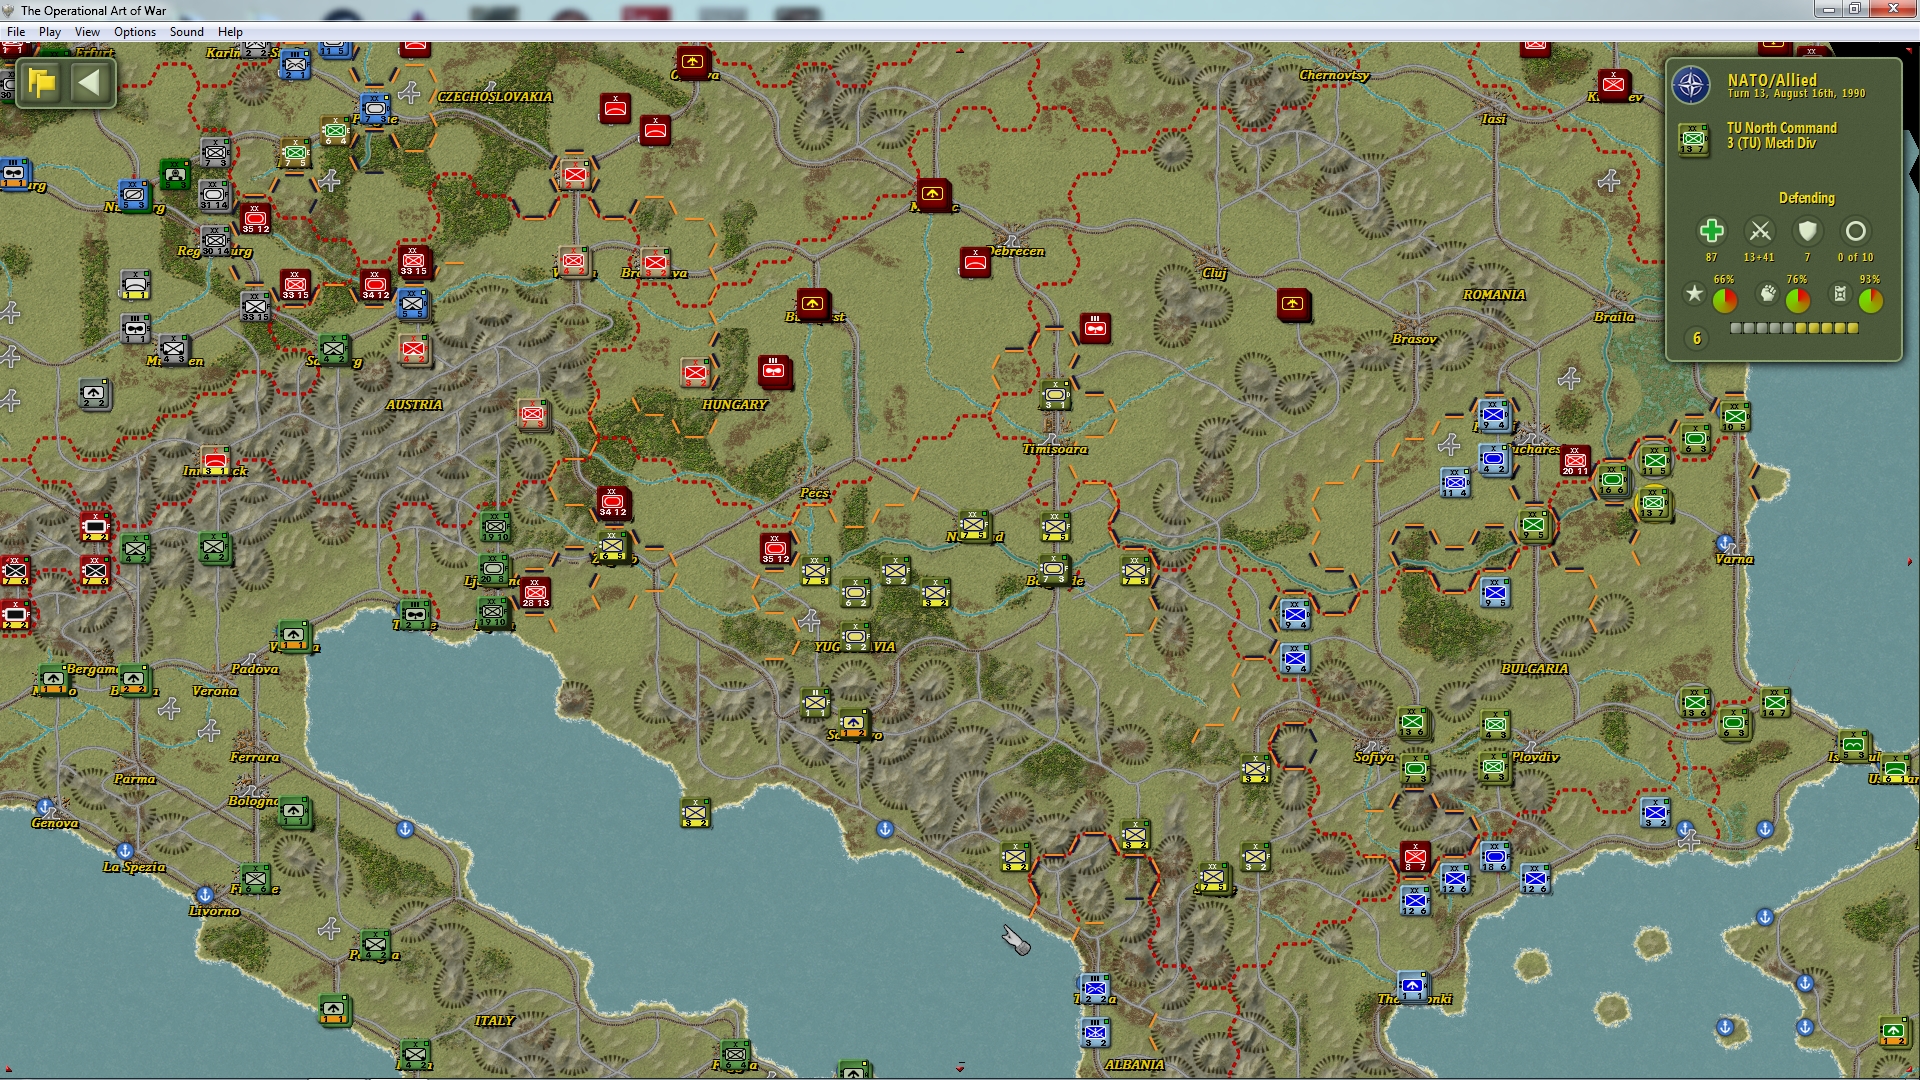
Task: Select the yellow unit on Novi Sad
Action: coord(974,526)
